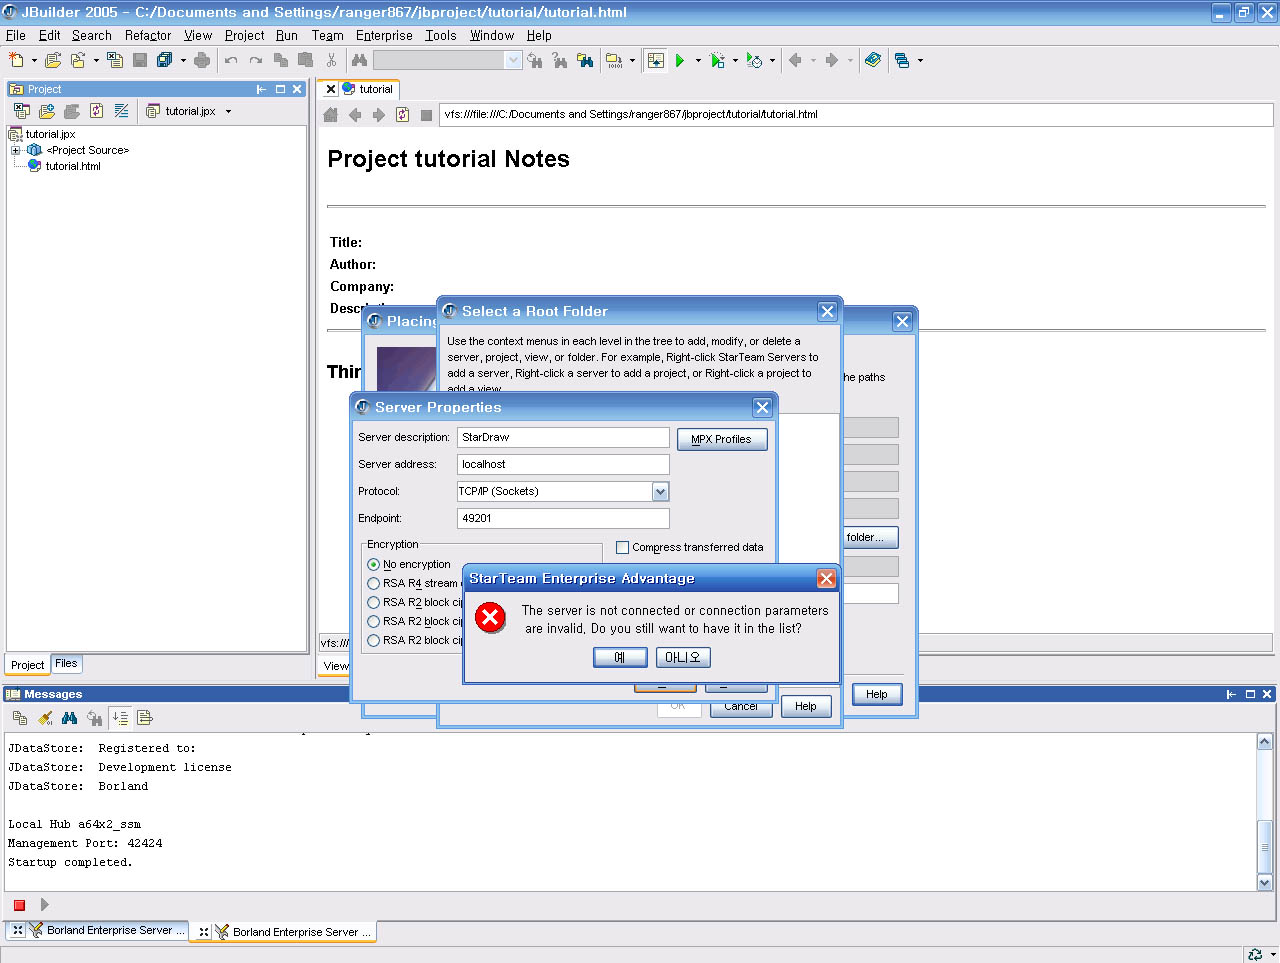Click the Make Project icon

614,60
